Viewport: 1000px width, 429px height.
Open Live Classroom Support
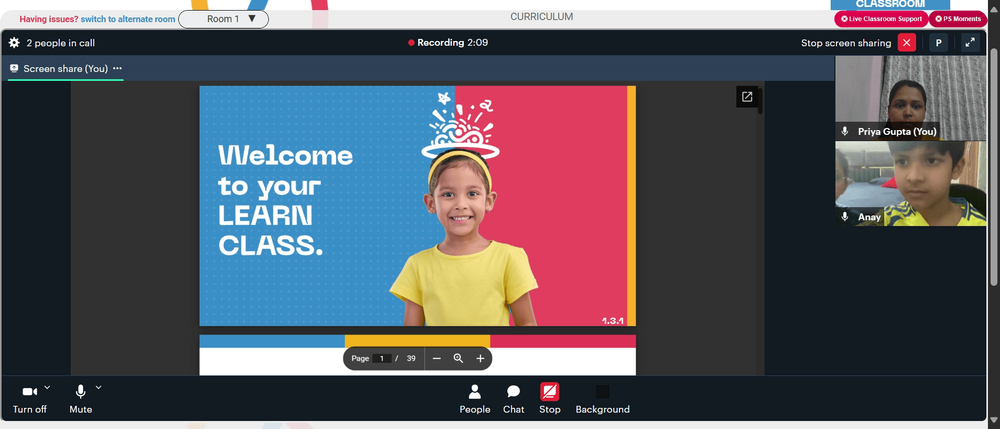[x=881, y=19]
